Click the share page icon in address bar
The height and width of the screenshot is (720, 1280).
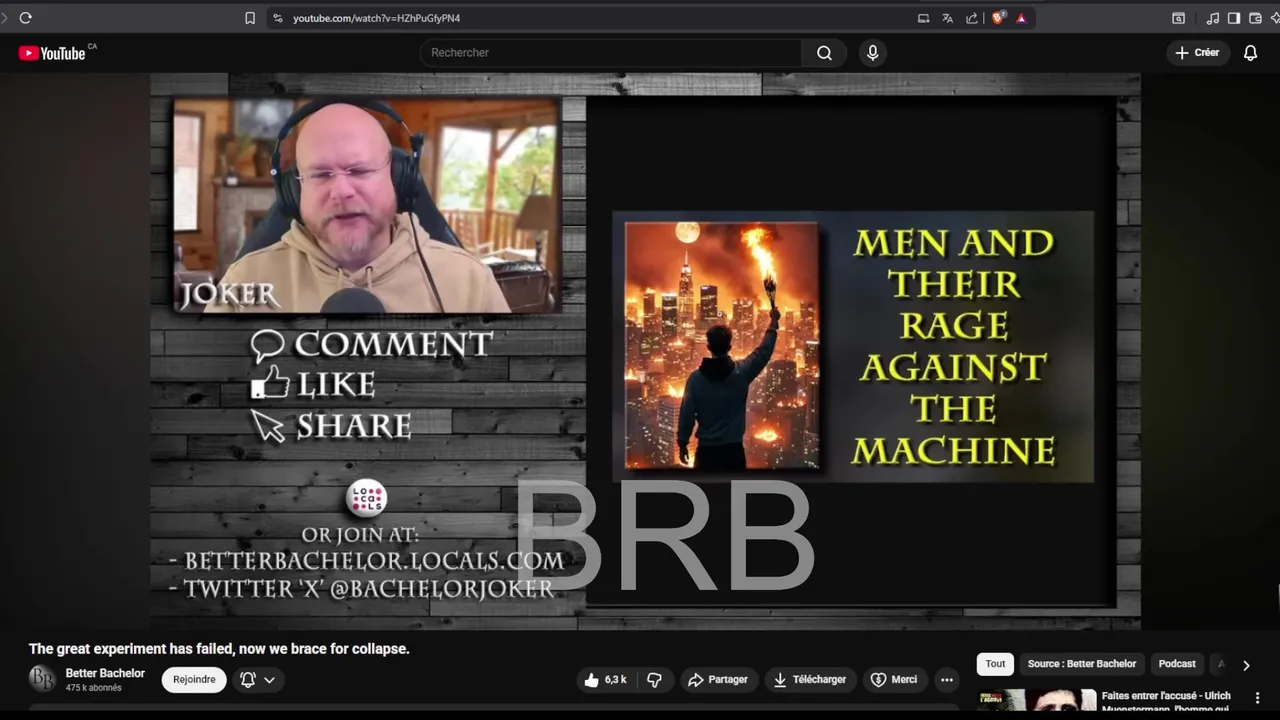click(971, 18)
